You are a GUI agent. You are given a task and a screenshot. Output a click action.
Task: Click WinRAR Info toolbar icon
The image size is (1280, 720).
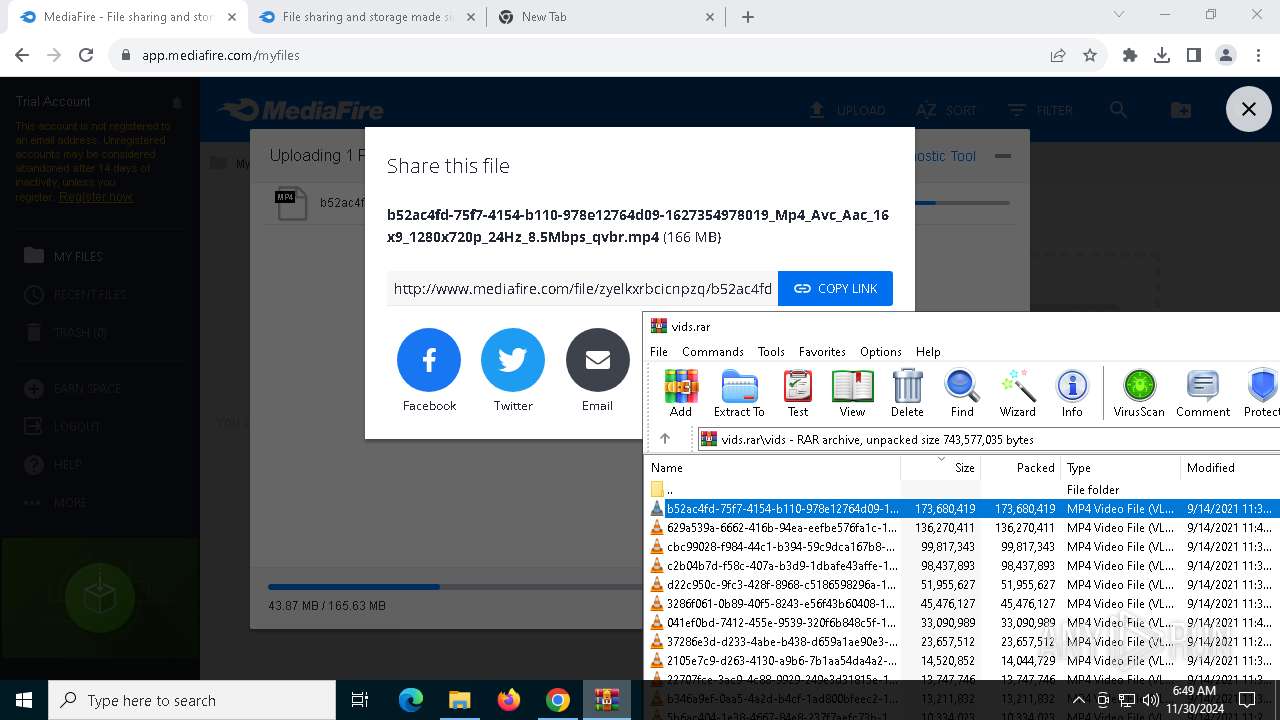[x=1072, y=393]
